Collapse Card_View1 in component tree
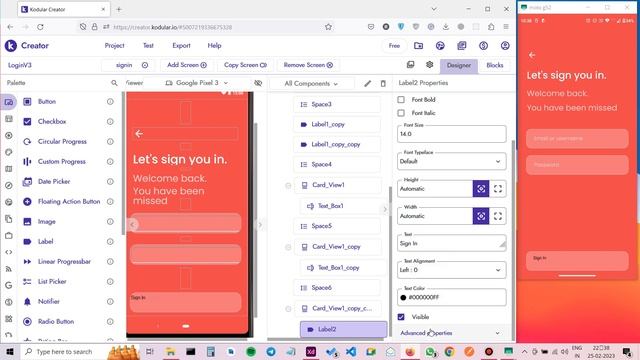Image resolution: width=640 pixels, height=360 pixels. click(288, 186)
